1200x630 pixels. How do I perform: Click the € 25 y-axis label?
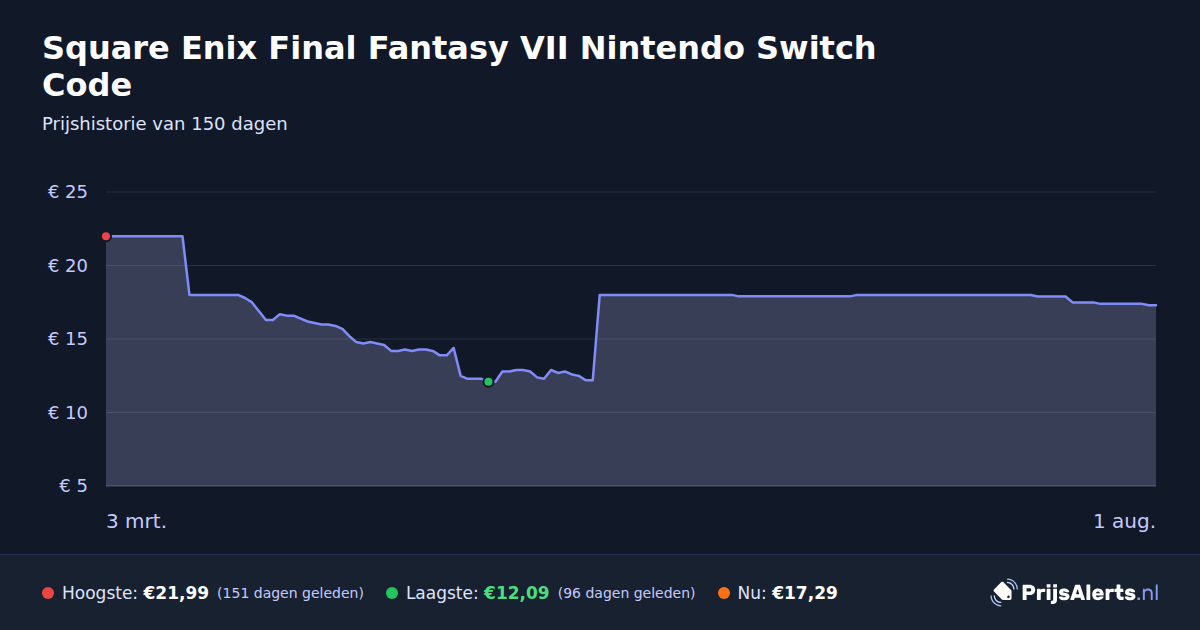point(68,192)
